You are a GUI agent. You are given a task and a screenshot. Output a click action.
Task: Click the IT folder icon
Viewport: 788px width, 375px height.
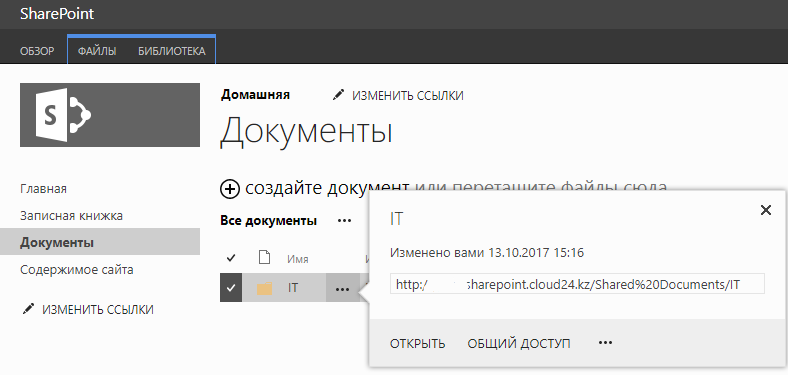click(264, 289)
